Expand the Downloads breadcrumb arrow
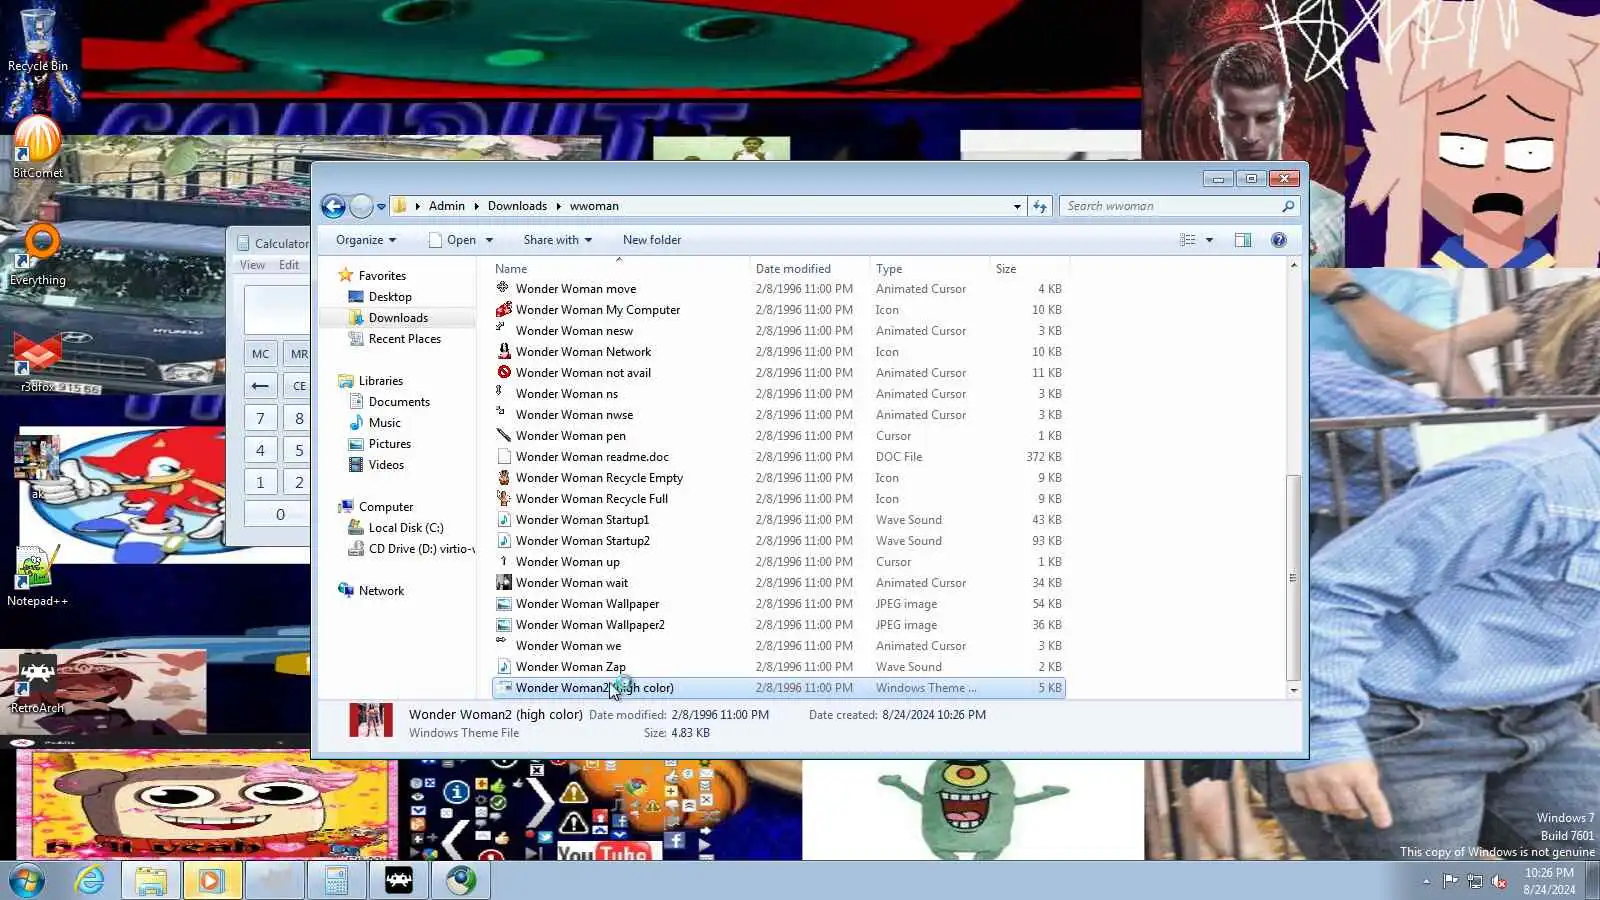This screenshot has height=900, width=1600. (x=559, y=206)
